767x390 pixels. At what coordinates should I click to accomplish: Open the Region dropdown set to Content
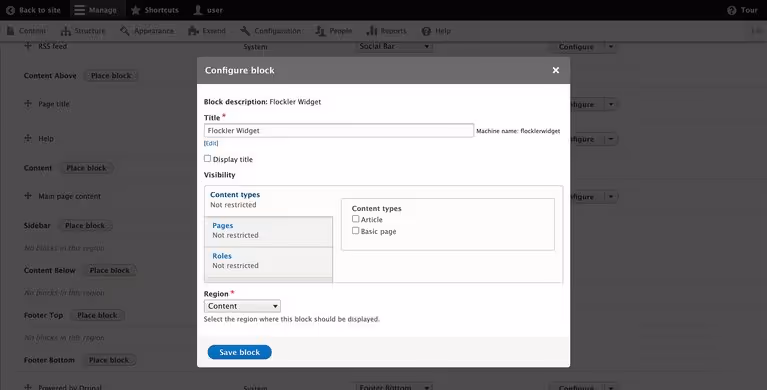(x=242, y=306)
